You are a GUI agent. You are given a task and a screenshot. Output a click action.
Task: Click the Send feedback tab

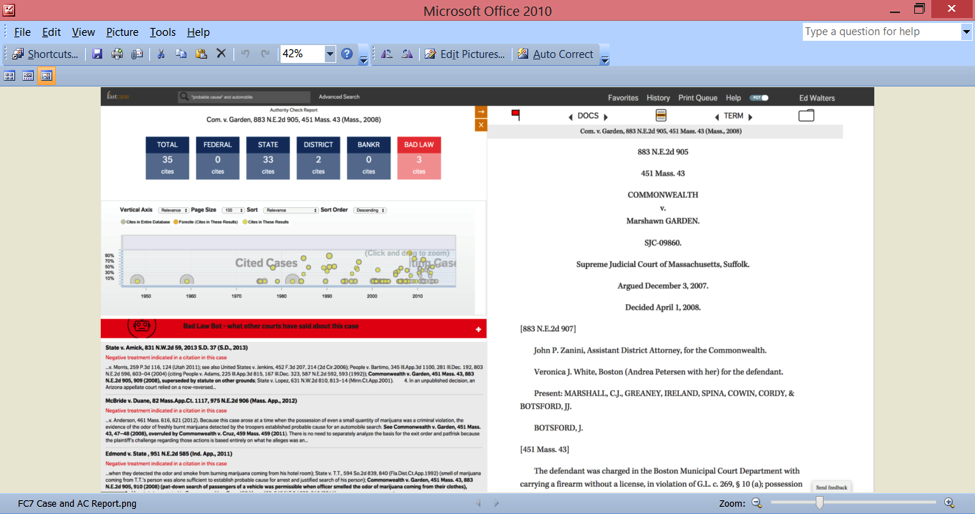coord(831,488)
